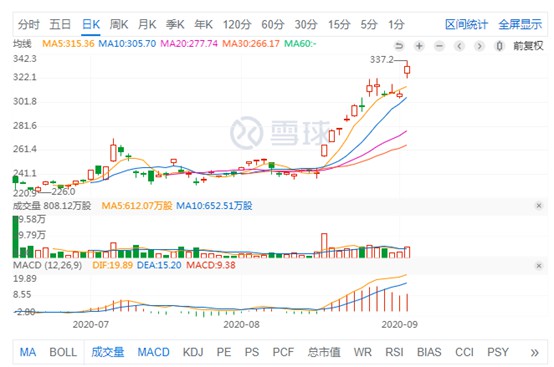
Task: Select the 年K tab
Action: coord(204,24)
